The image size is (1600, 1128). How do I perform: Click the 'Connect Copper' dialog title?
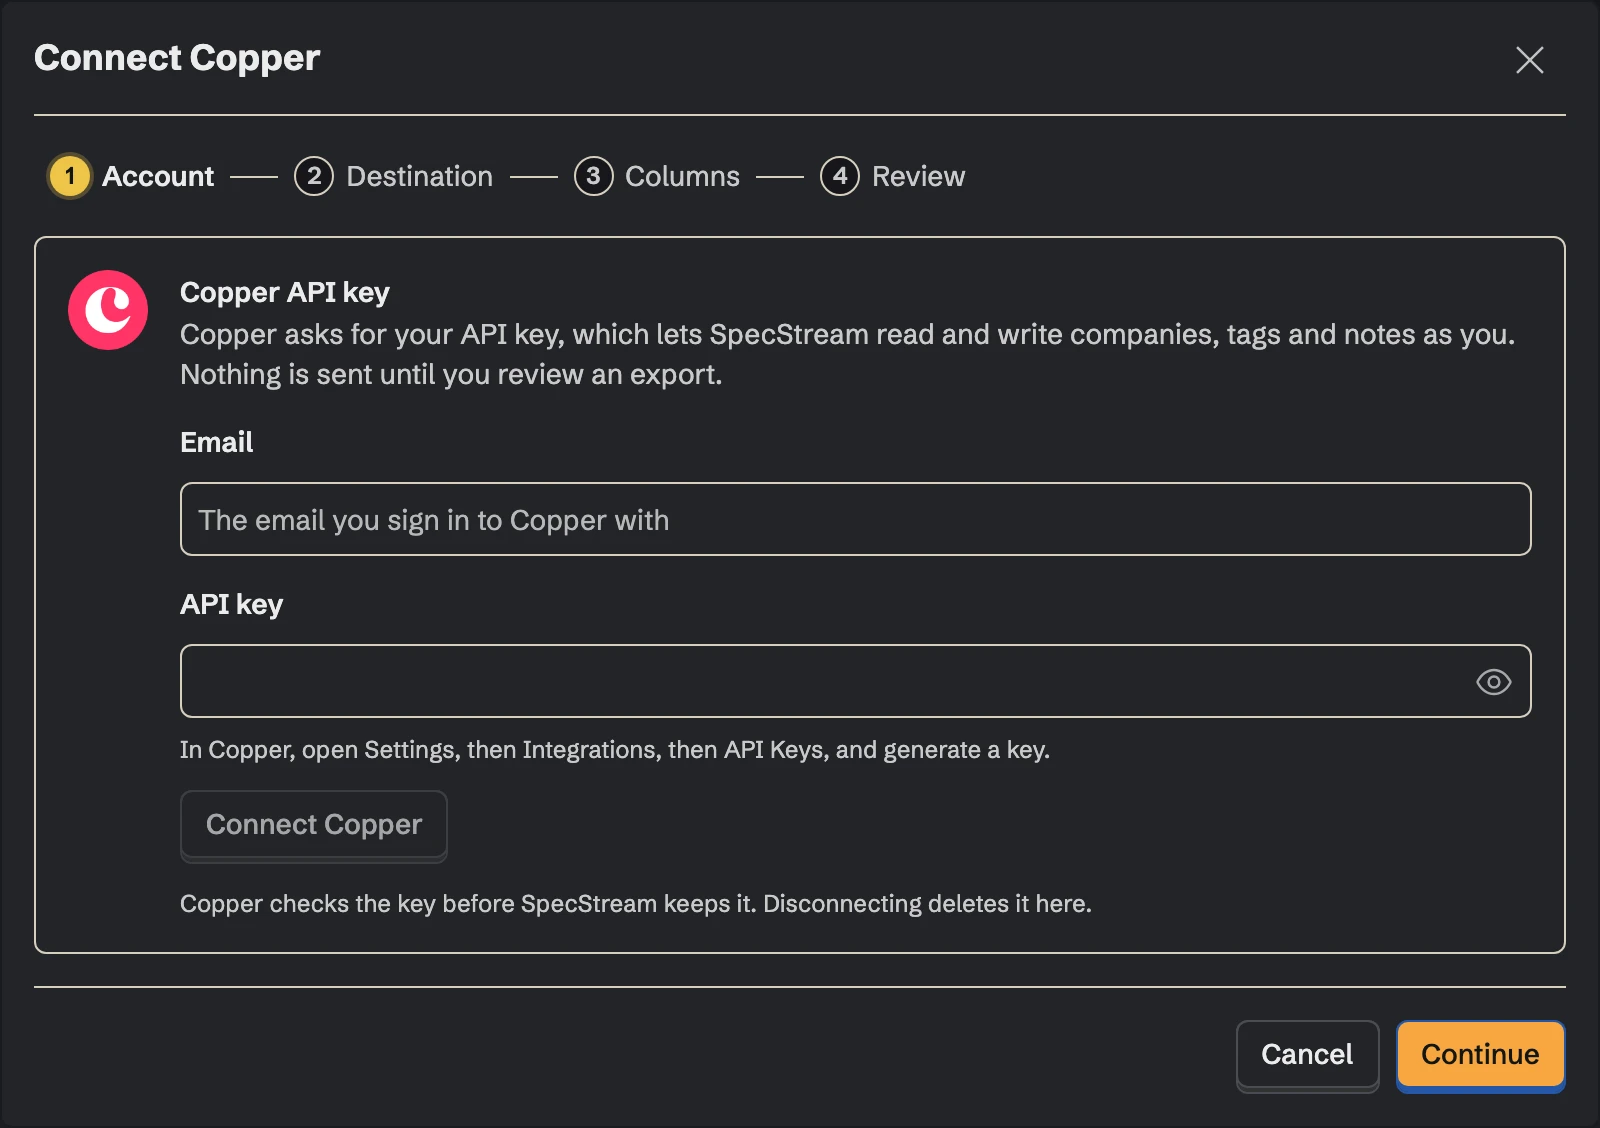pos(177,58)
